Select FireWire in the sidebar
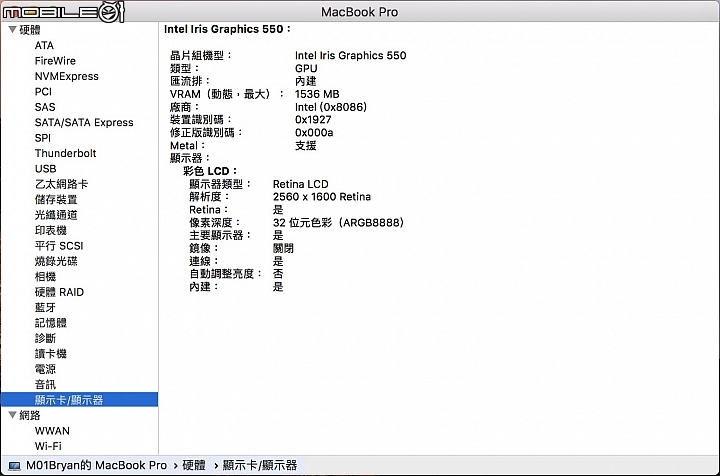Image resolution: width=720 pixels, height=476 pixels. (x=55, y=61)
